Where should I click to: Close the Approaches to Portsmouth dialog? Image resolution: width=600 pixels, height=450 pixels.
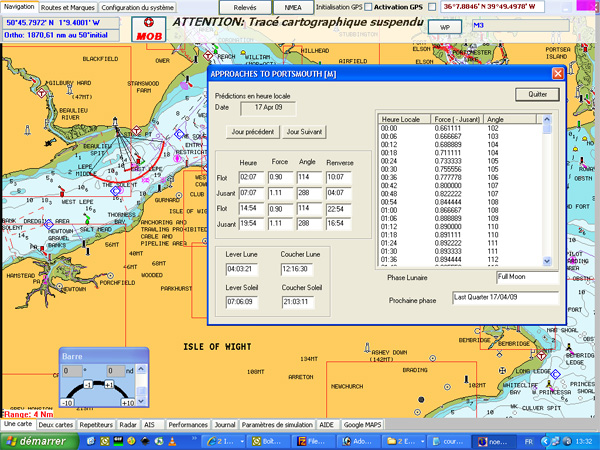(x=558, y=73)
